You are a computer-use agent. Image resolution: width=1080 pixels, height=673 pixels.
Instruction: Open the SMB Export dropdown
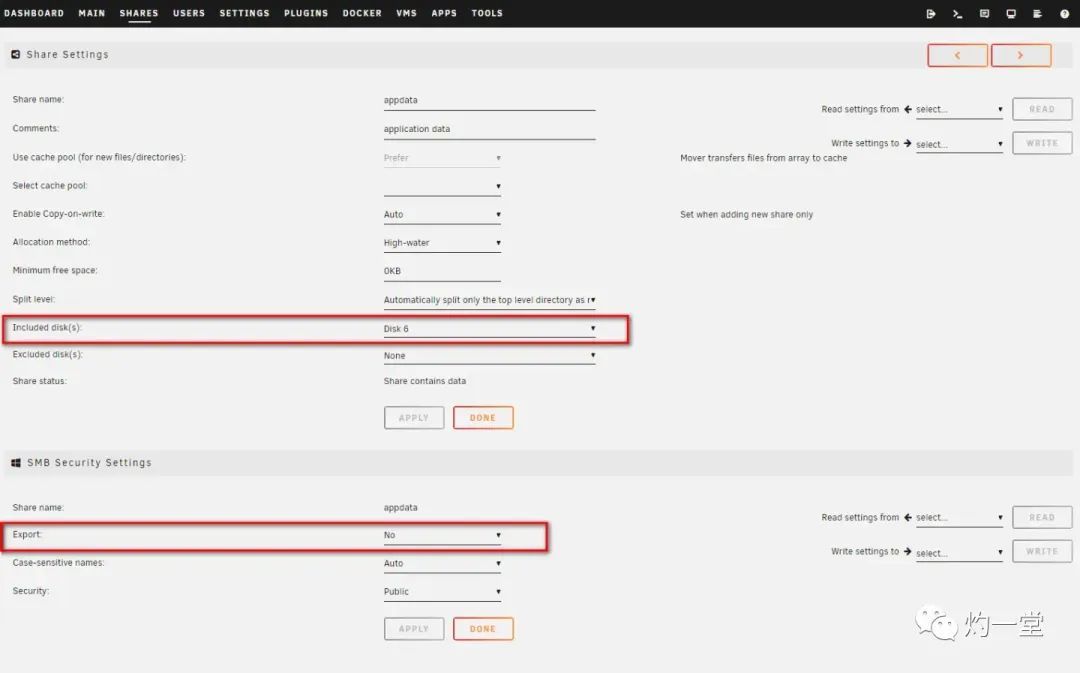[442, 536]
